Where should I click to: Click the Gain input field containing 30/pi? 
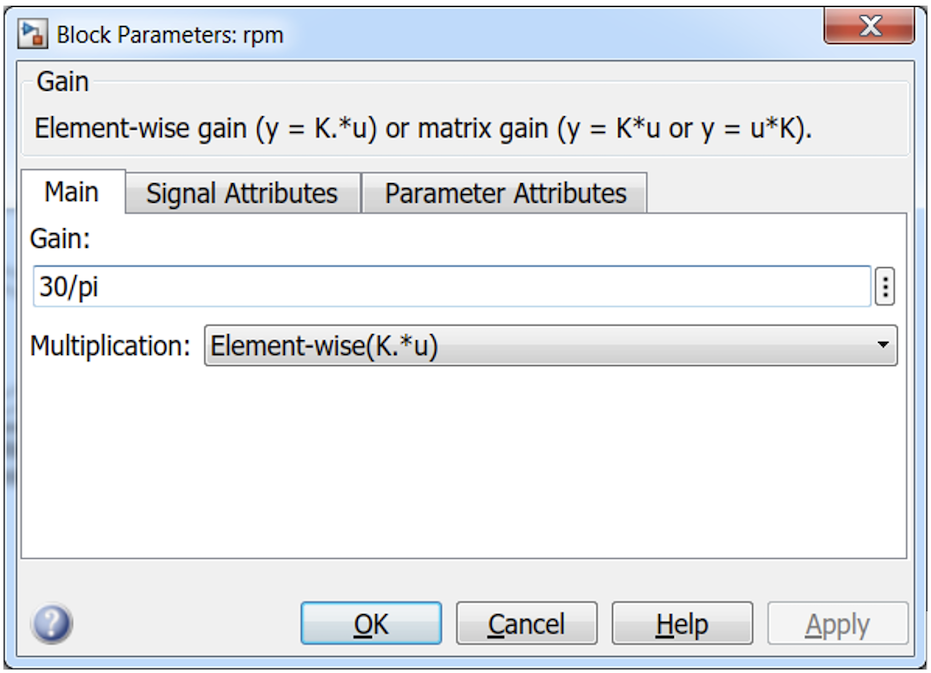pos(452,288)
